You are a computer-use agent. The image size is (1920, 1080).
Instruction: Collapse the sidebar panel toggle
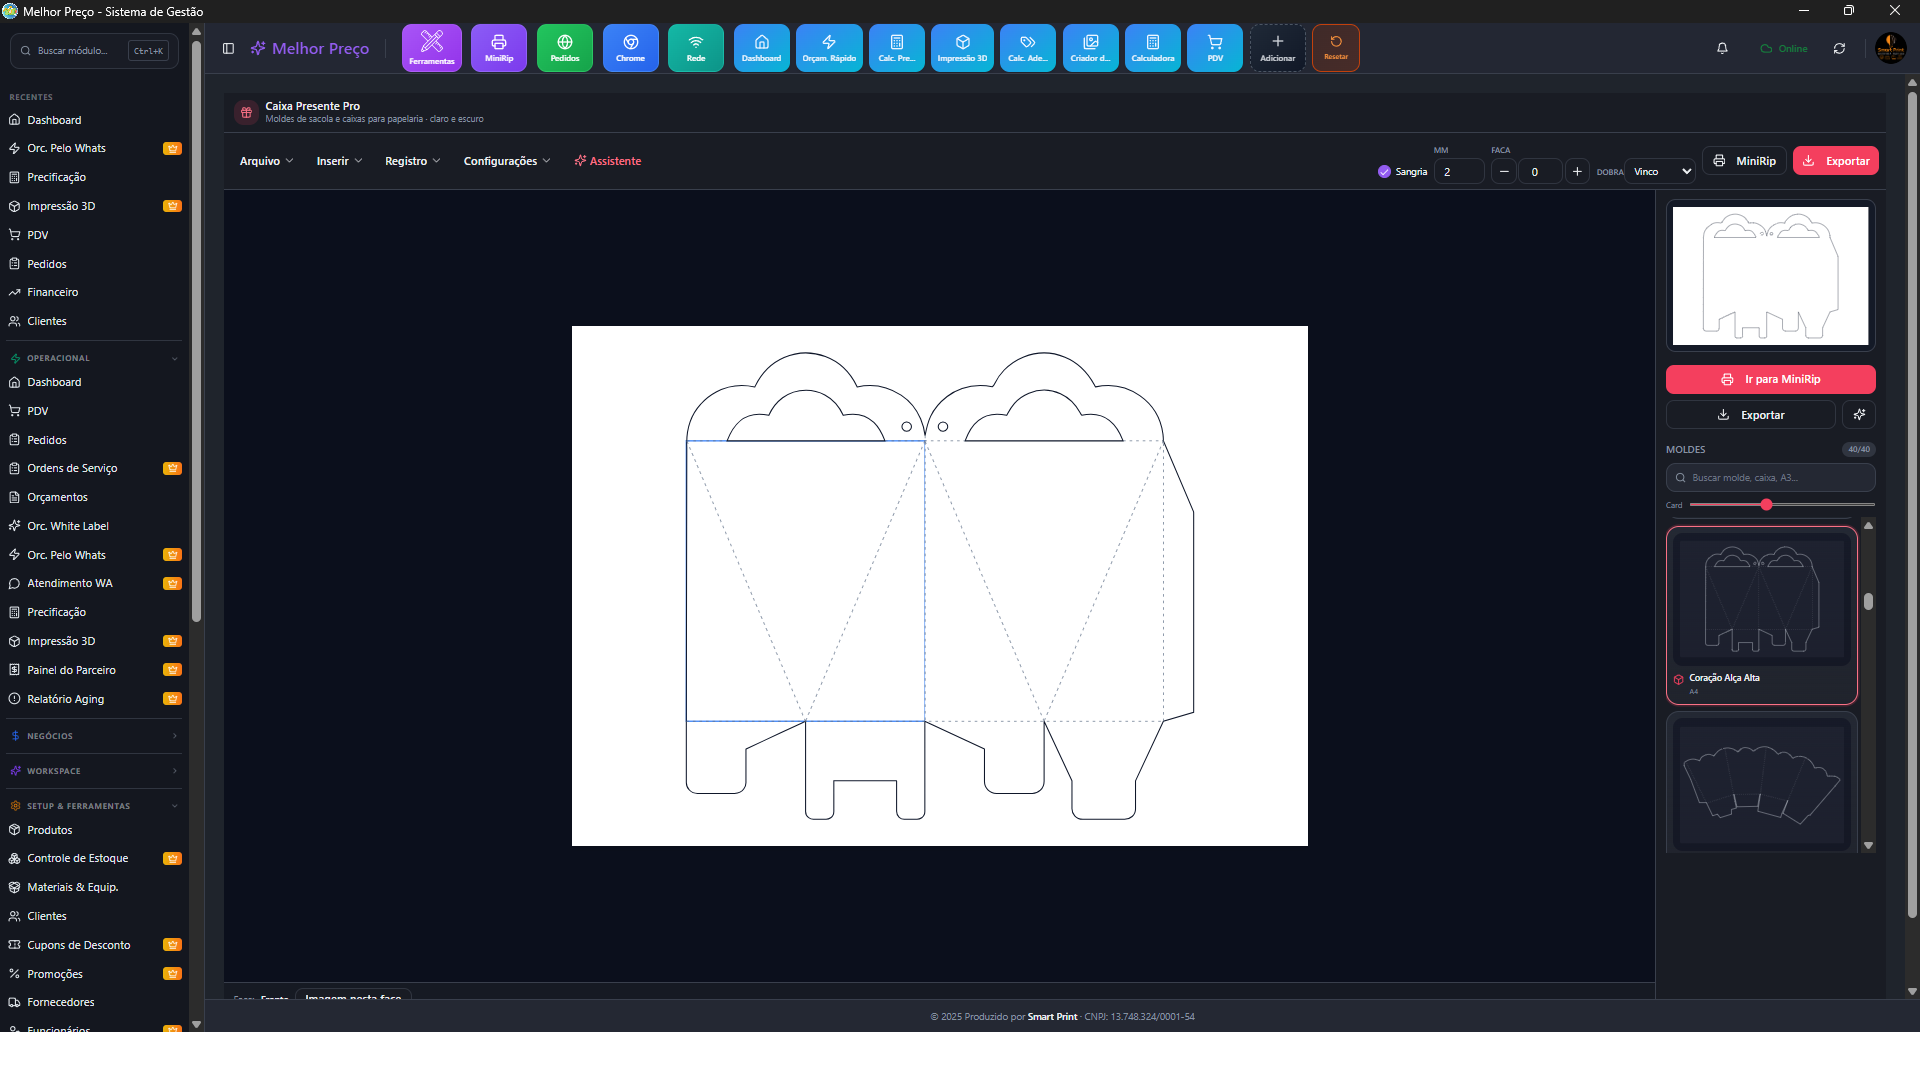pos(228,48)
